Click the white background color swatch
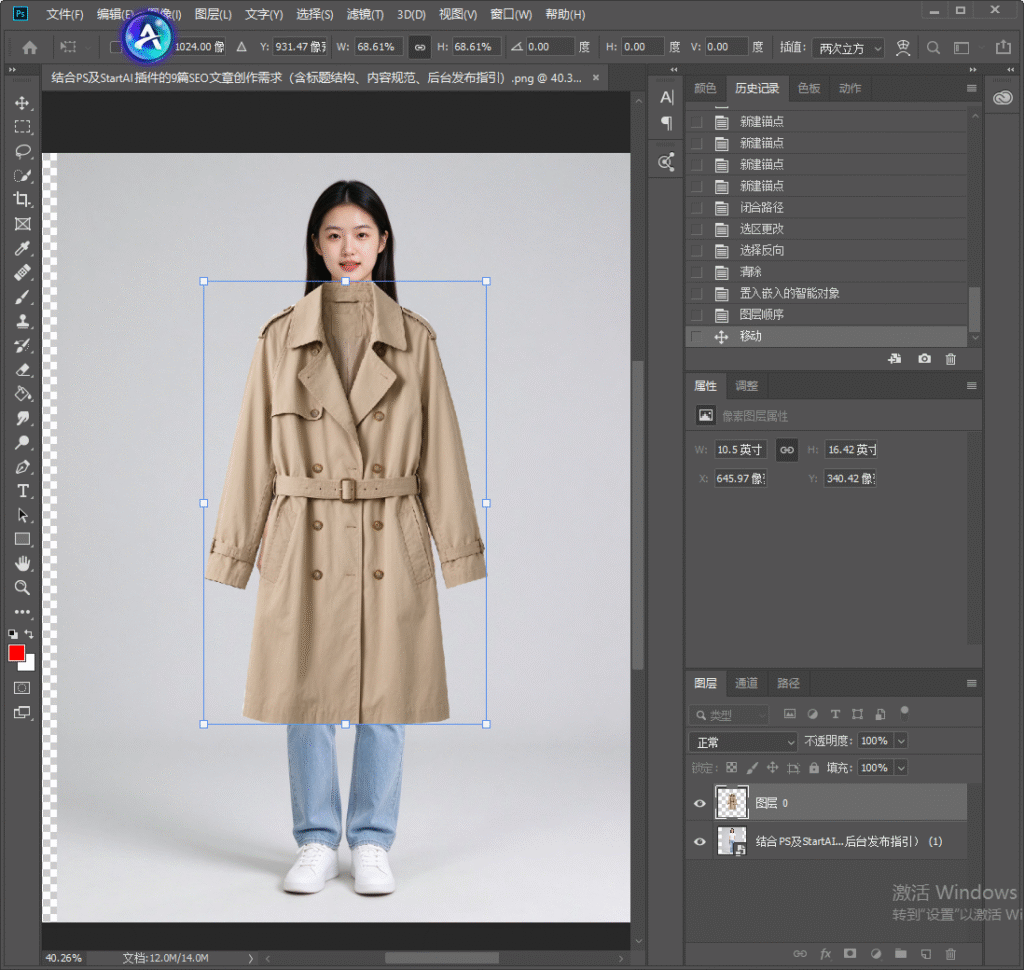The image size is (1024, 970). click(29, 664)
